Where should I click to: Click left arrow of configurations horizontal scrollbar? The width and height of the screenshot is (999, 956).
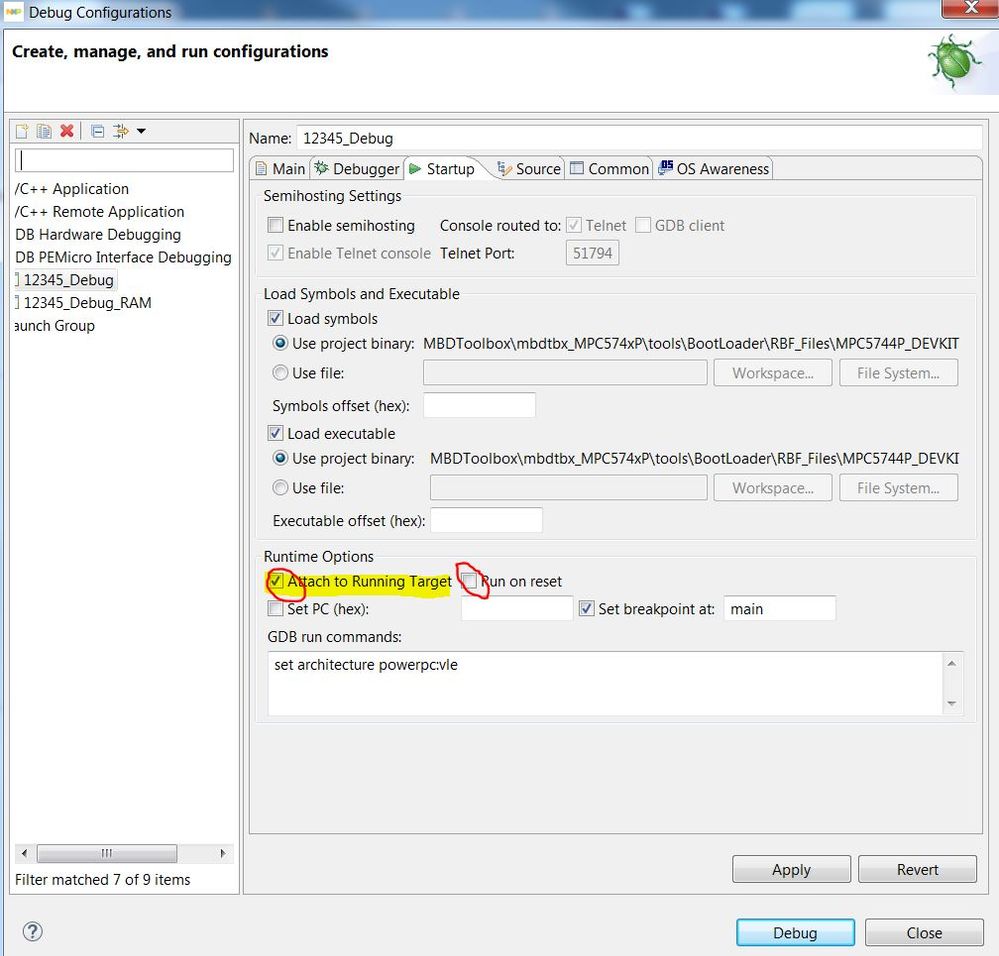[24, 853]
